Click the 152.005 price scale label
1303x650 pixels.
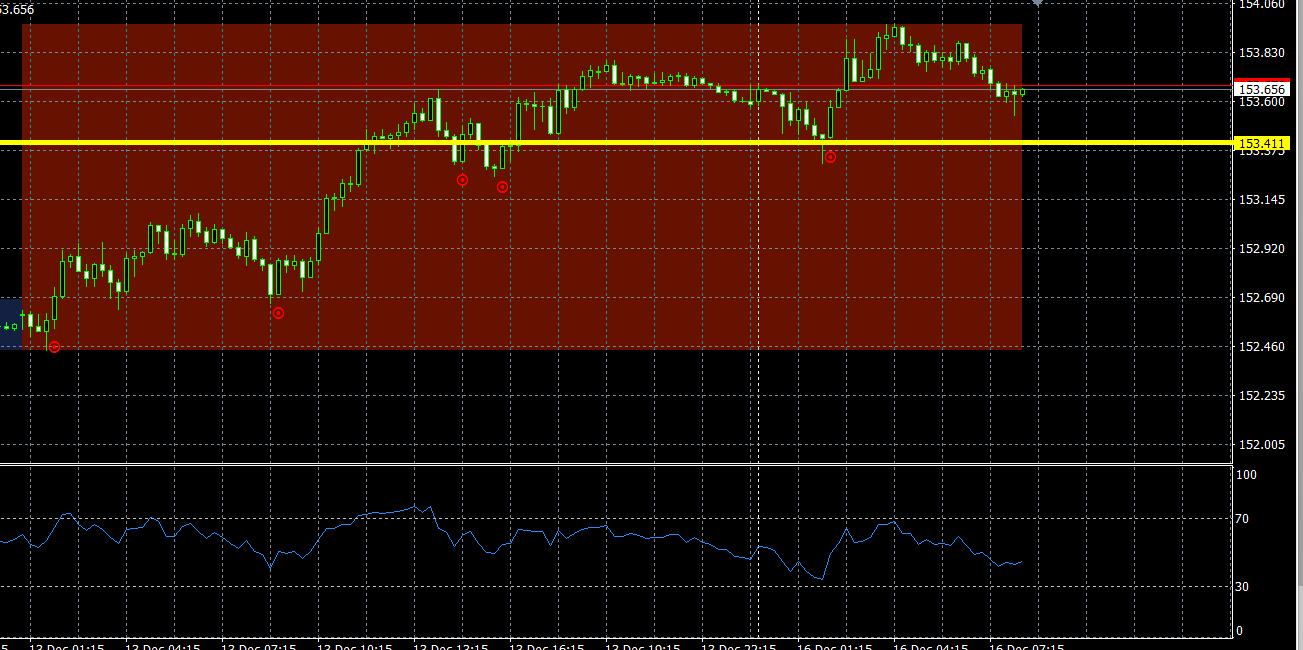[x=1261, y=445]
